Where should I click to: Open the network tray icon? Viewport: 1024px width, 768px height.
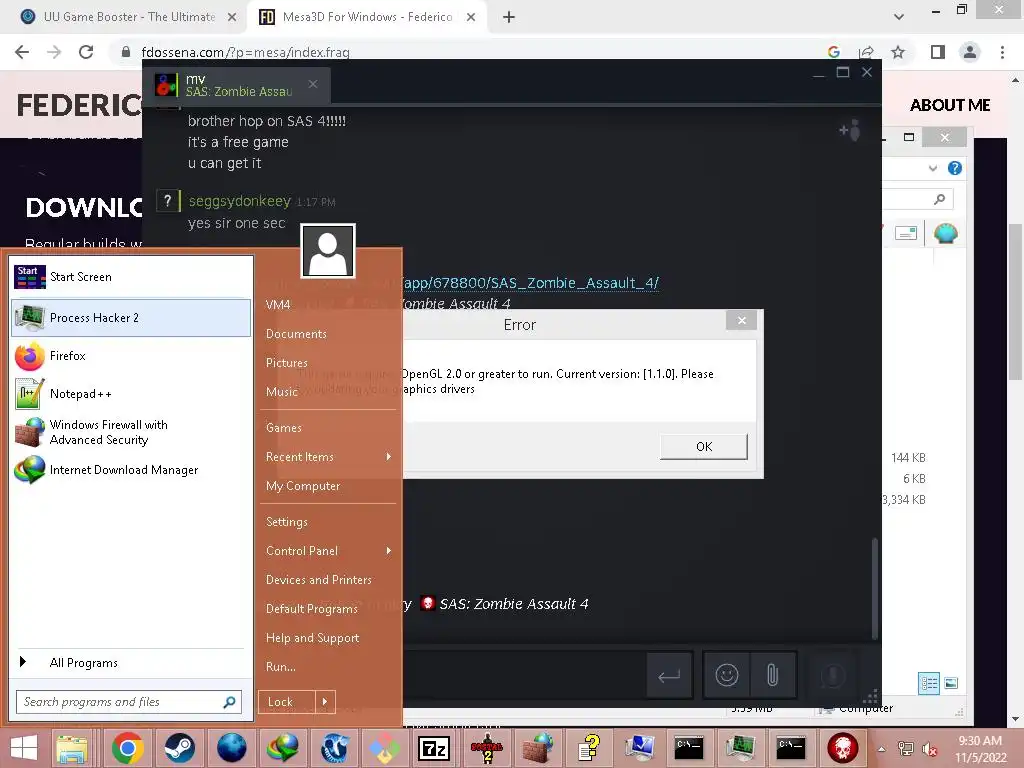click(906, 749)
